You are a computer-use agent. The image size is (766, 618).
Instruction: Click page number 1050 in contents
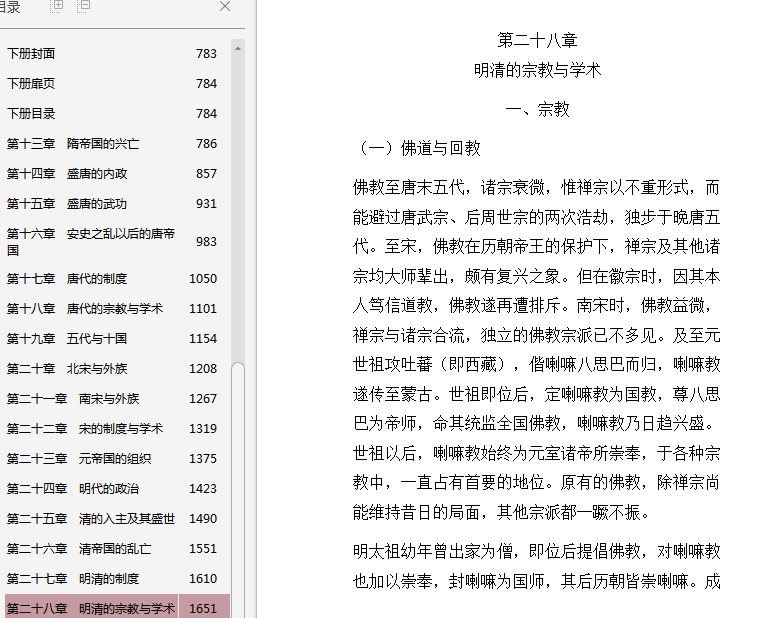203,278
